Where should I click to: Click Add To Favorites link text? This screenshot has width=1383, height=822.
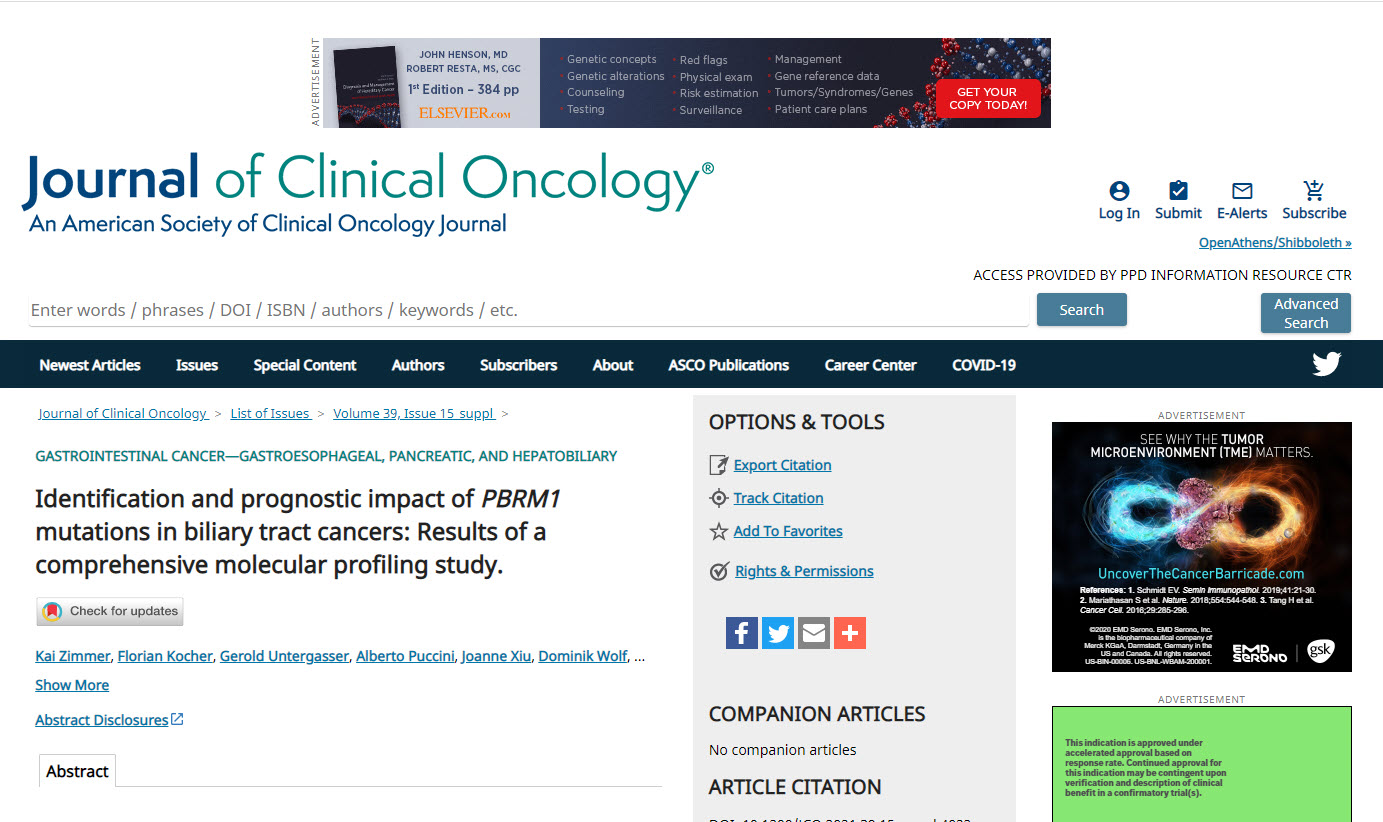[x=788, y=531]
